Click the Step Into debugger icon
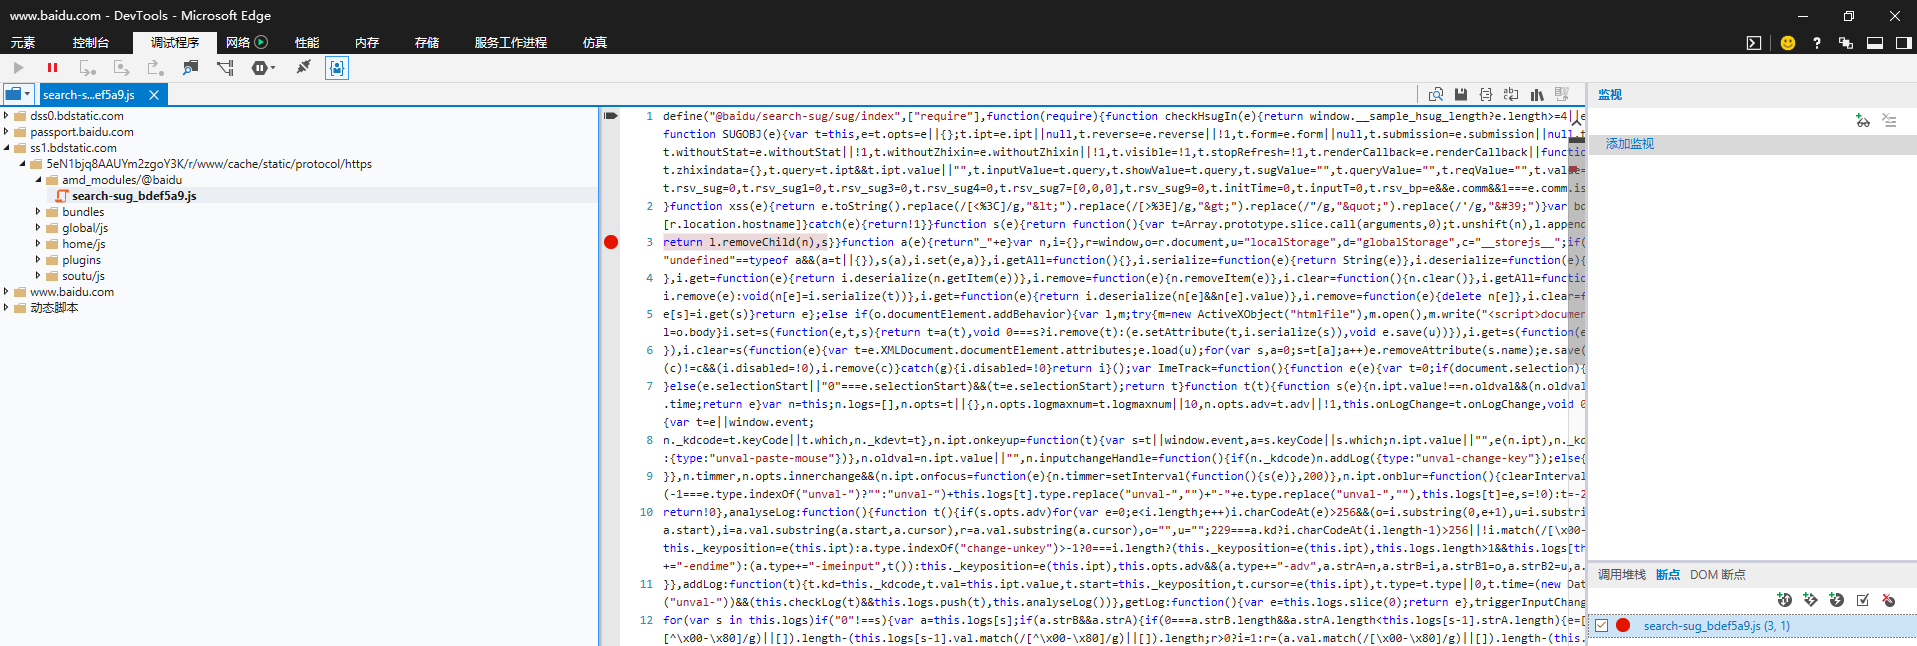Image resolution: width=1917 pixels, height=646 pixels. 88,68
